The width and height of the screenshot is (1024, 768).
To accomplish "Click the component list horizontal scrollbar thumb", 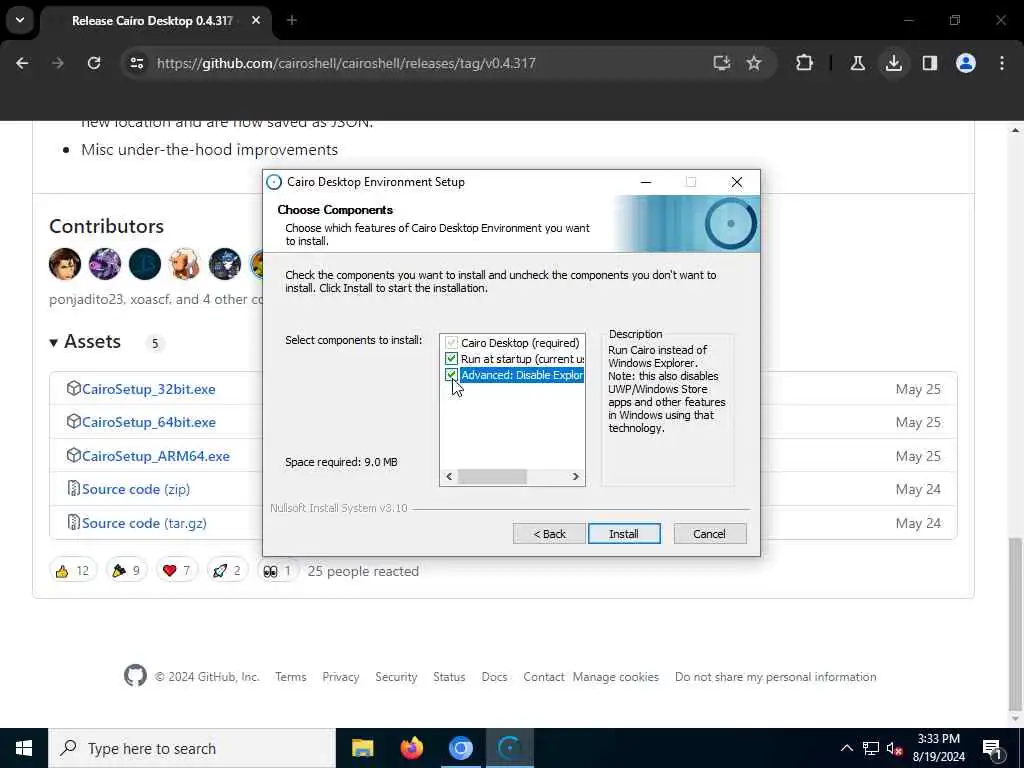I will pyautogui.click(x=492, y=477).
